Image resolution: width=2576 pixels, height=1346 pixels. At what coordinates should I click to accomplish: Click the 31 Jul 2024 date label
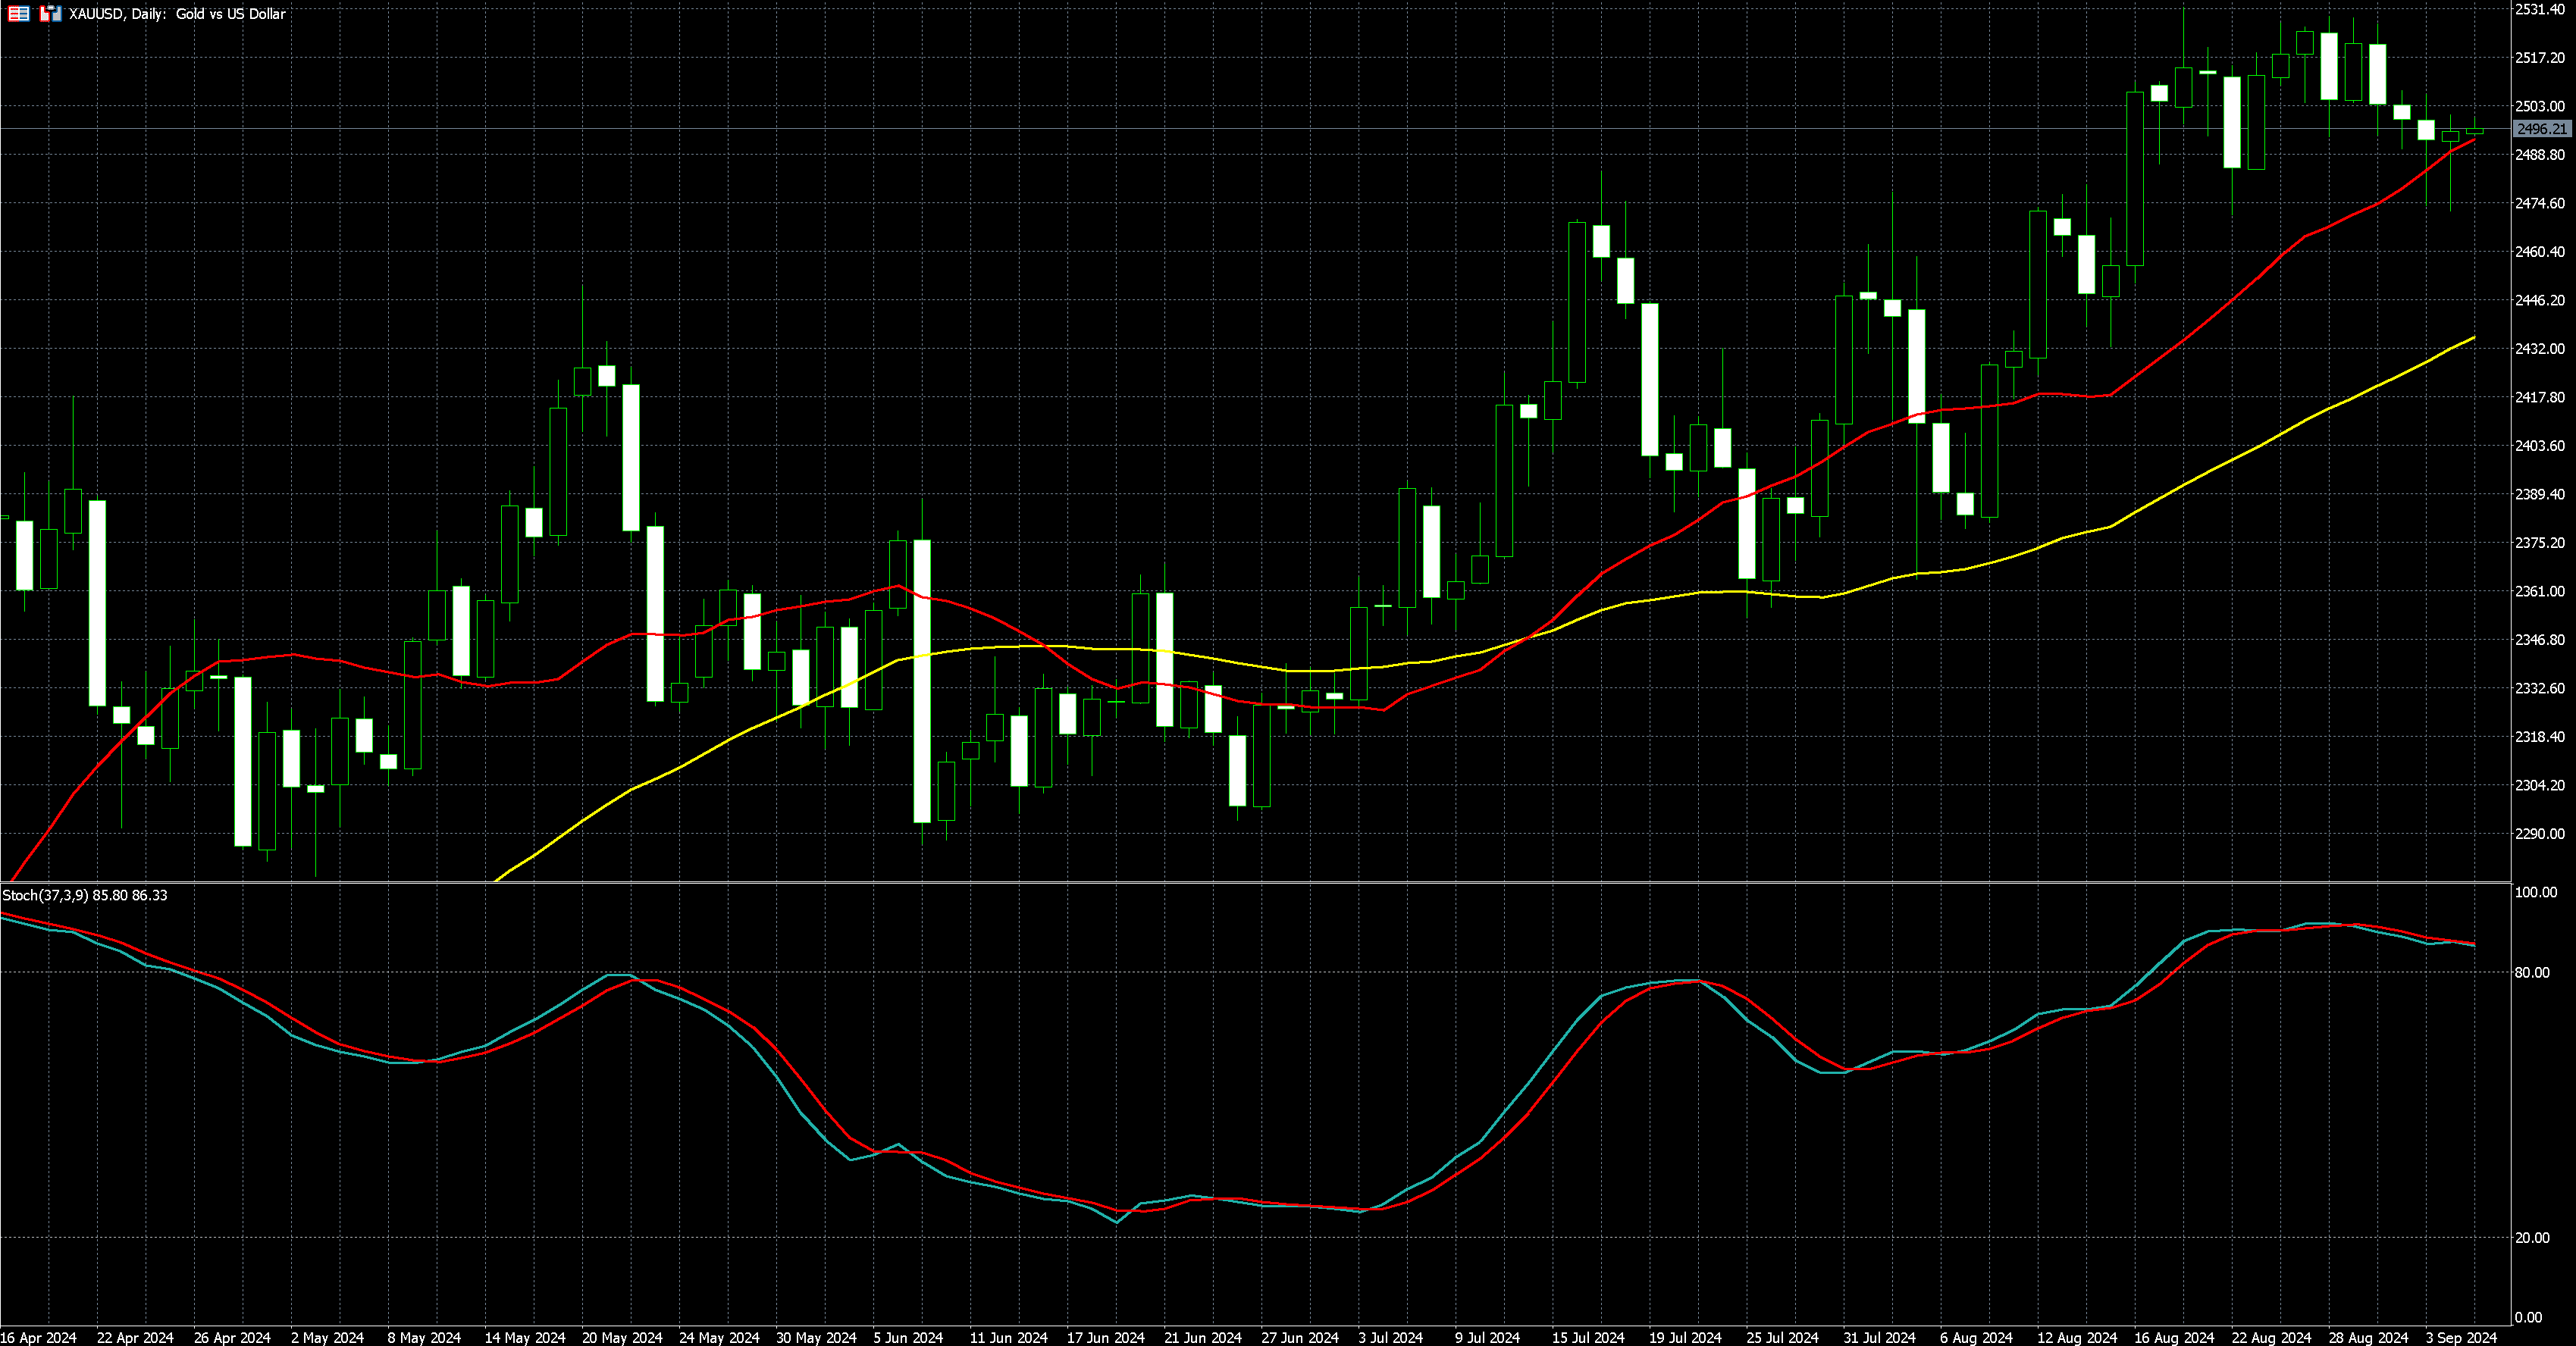(1879, 1337)
